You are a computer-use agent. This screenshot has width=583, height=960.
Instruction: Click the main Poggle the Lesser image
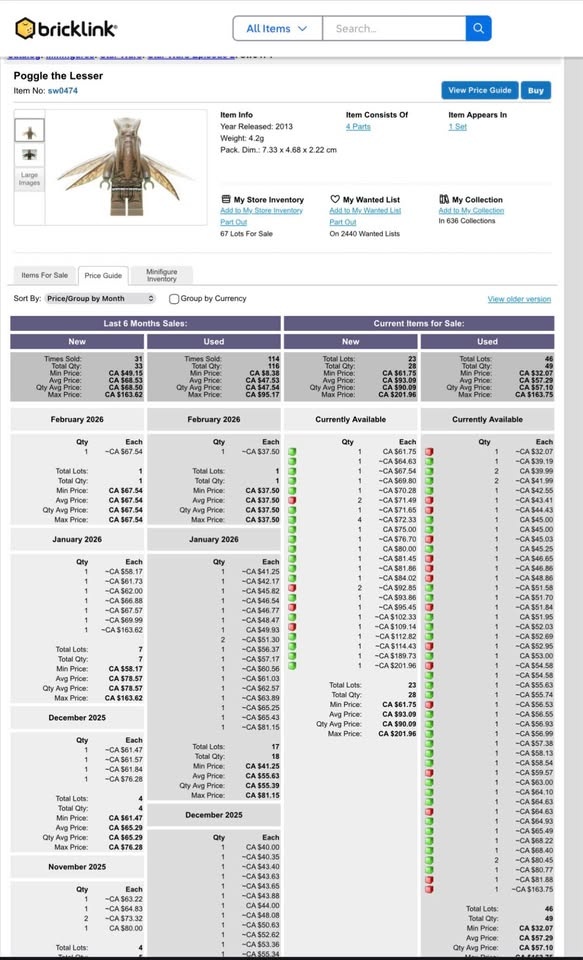point(127,167)
